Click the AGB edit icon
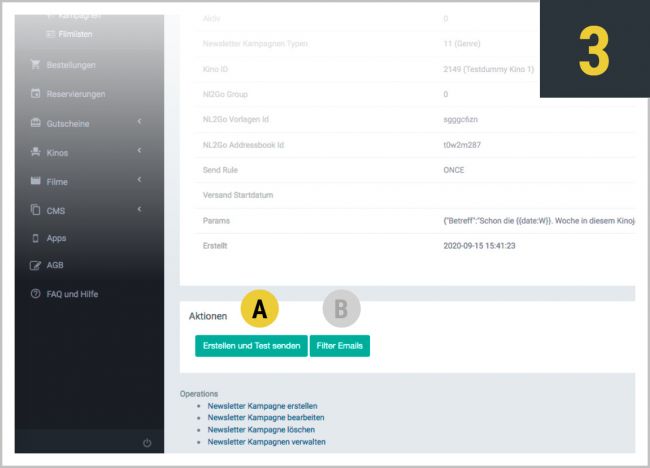The width and height of the screenshot is (650, 468). coord(36,265)
